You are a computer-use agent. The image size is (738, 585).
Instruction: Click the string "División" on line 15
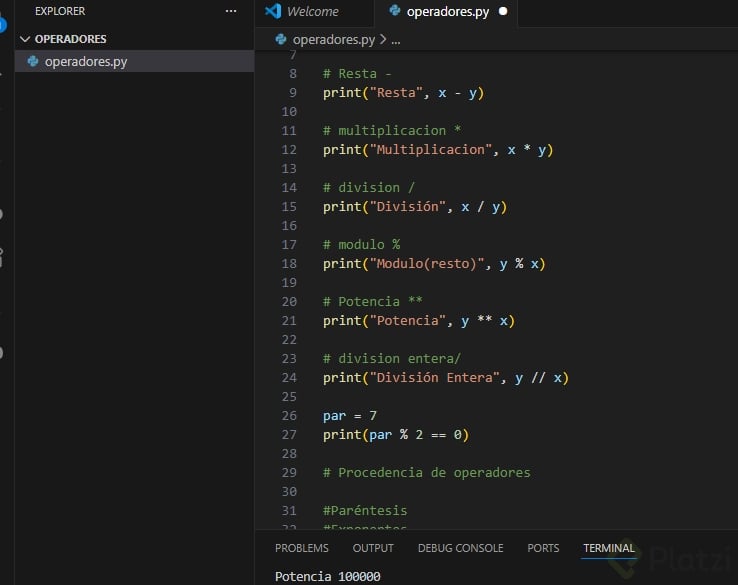pos(408,207)
